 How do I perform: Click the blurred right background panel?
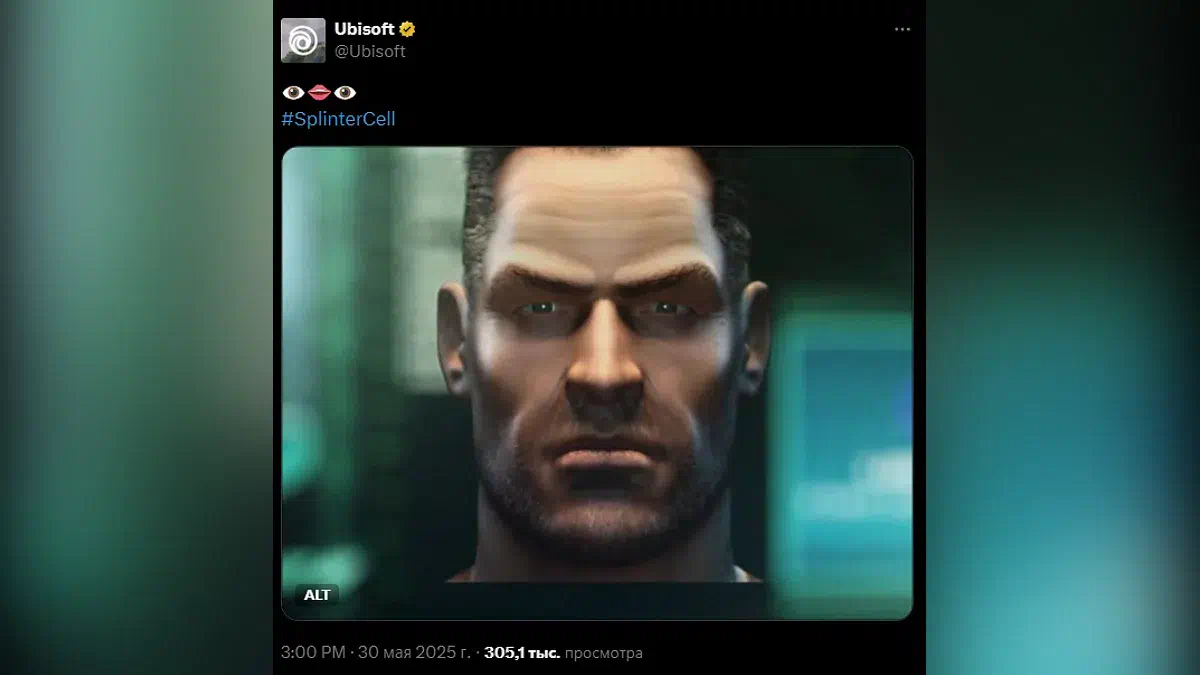coord(1062,337)
